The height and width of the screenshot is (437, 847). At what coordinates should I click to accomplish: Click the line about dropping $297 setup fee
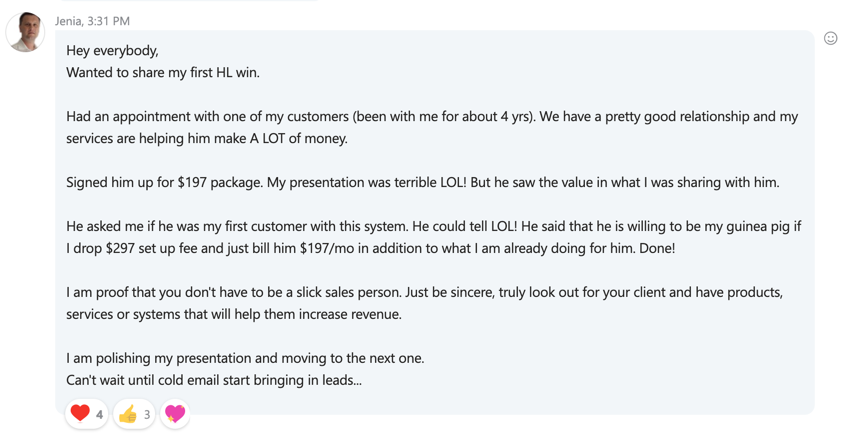click(x=370, y=248)
